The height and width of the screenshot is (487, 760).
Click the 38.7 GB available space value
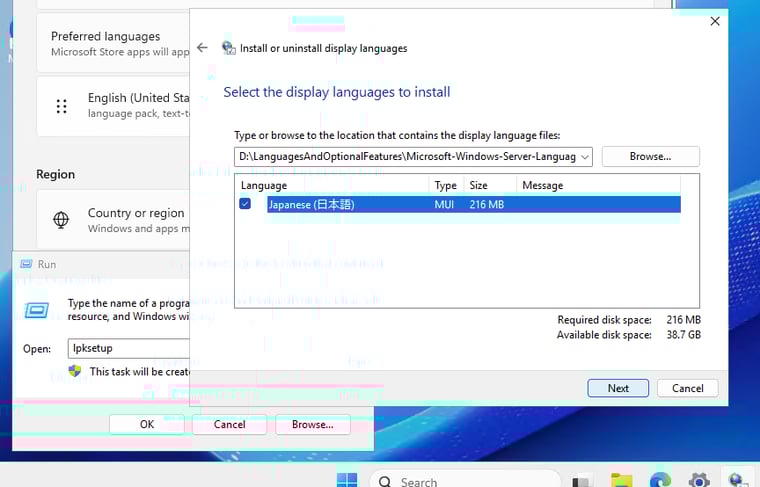point(683,334)
